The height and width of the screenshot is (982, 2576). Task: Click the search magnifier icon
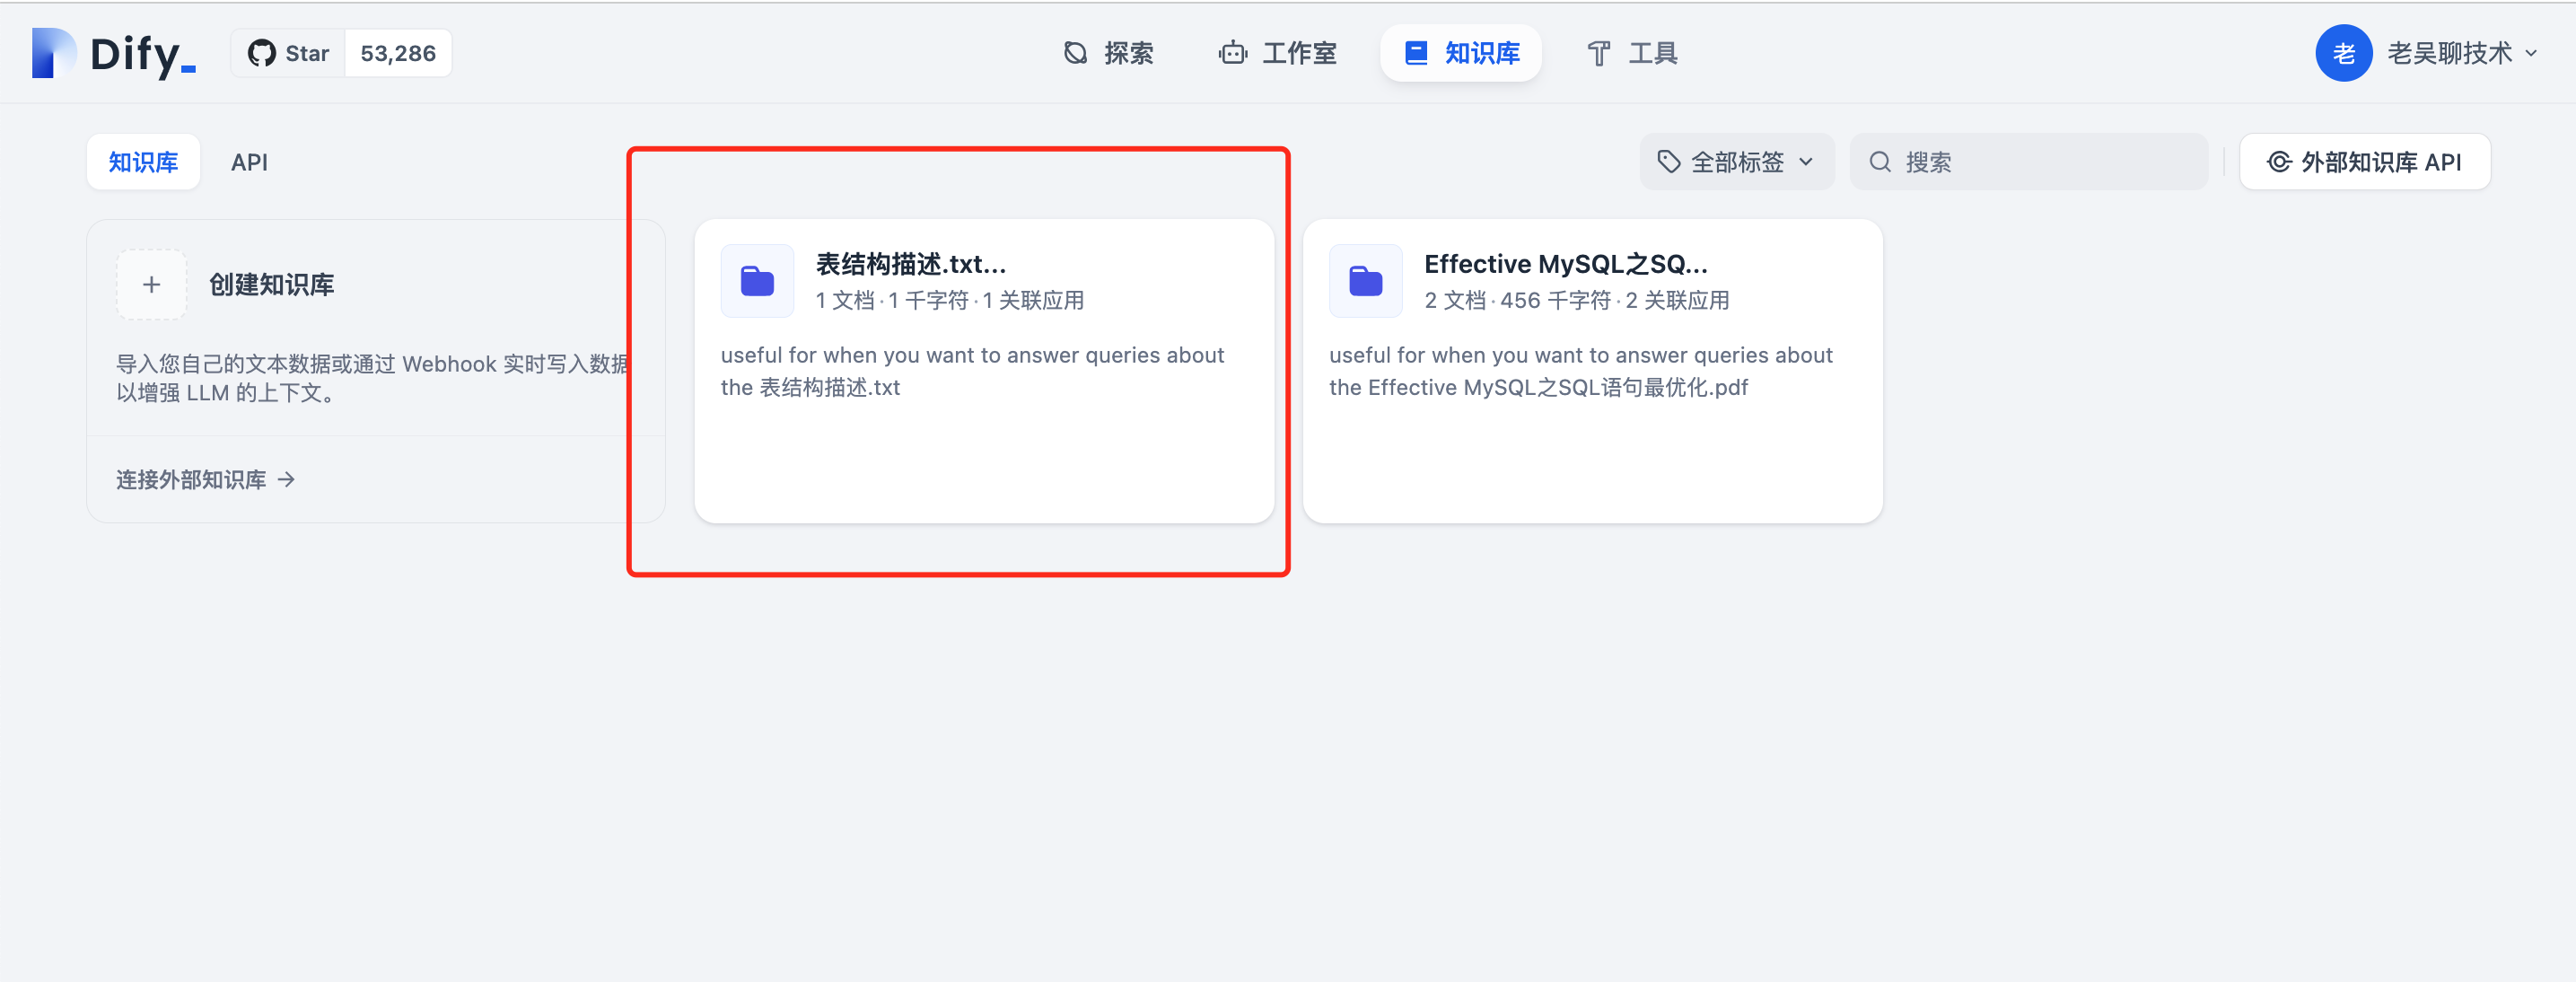(x=1880, y=162)
